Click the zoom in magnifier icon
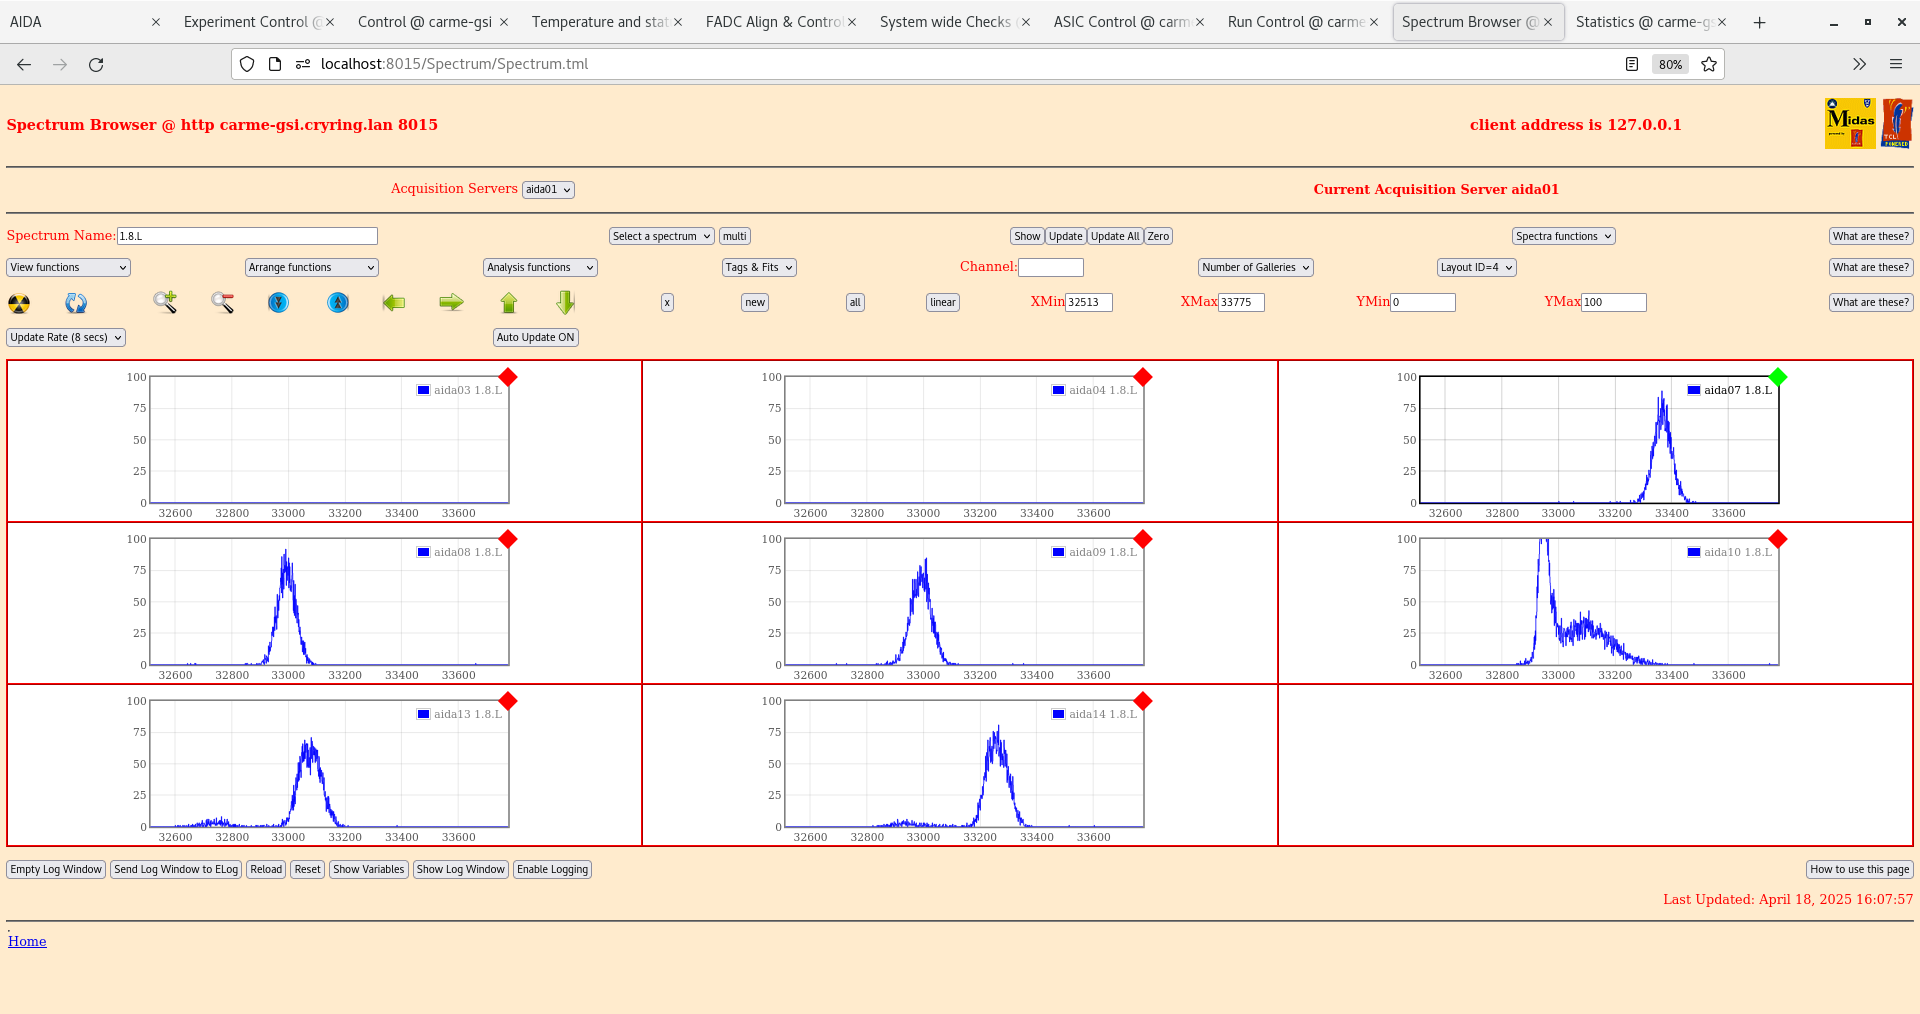This screenshot has width=1920, height=1014. coord(165,302)
